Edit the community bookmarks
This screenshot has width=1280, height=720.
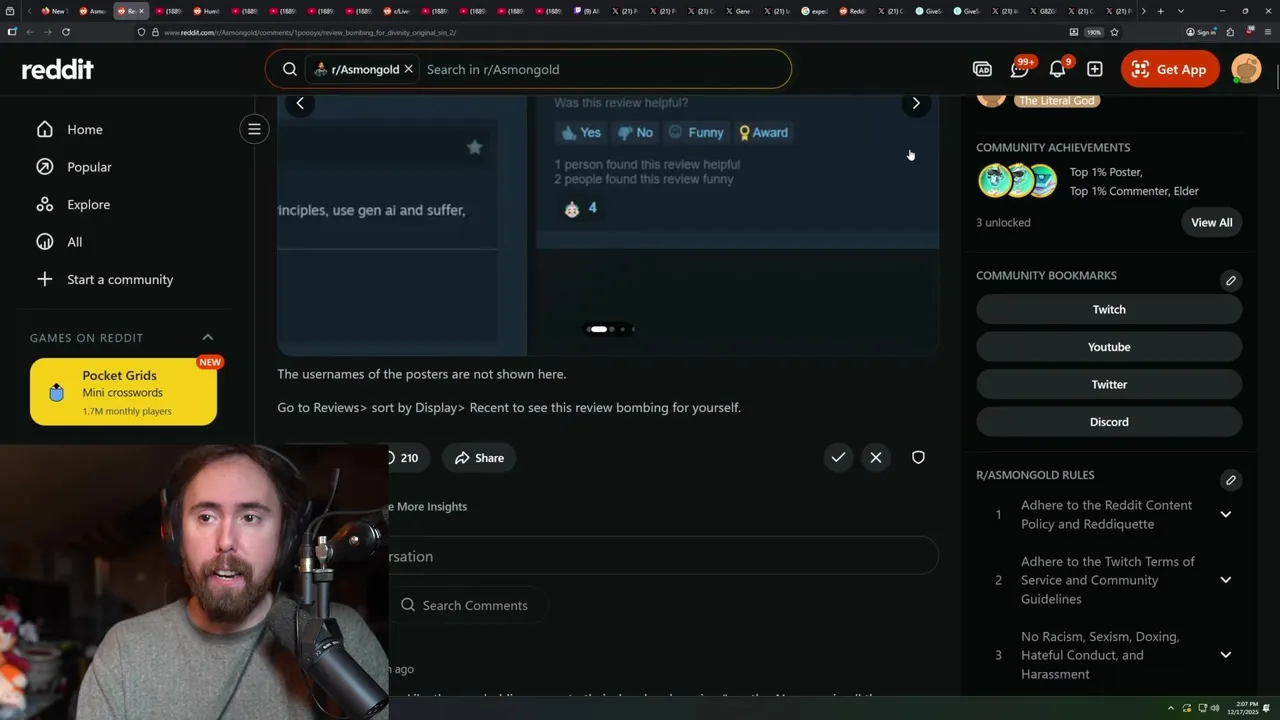click(1231, 280)
